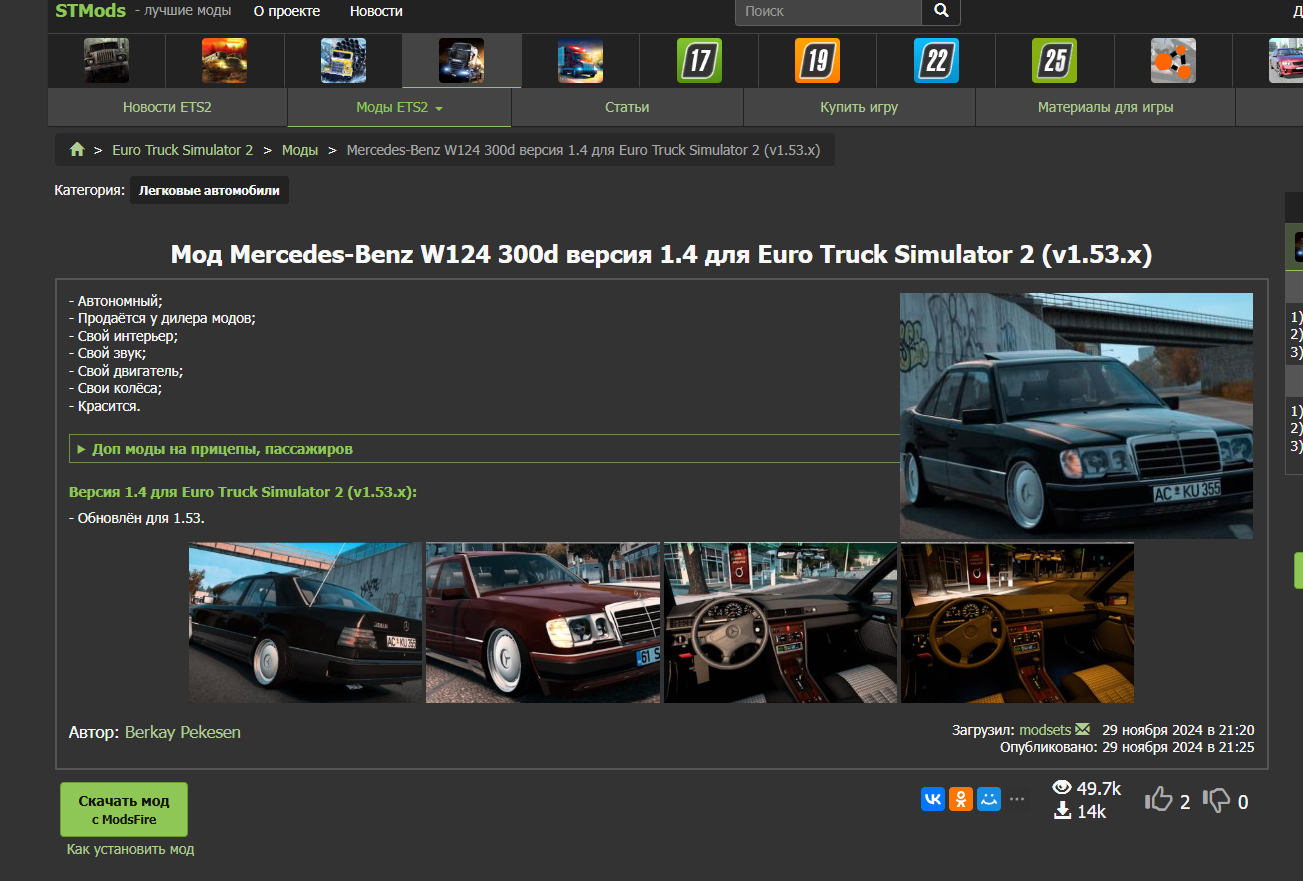Open the Купить игру tab
1303x881 pixels.
tap(859, 107)
